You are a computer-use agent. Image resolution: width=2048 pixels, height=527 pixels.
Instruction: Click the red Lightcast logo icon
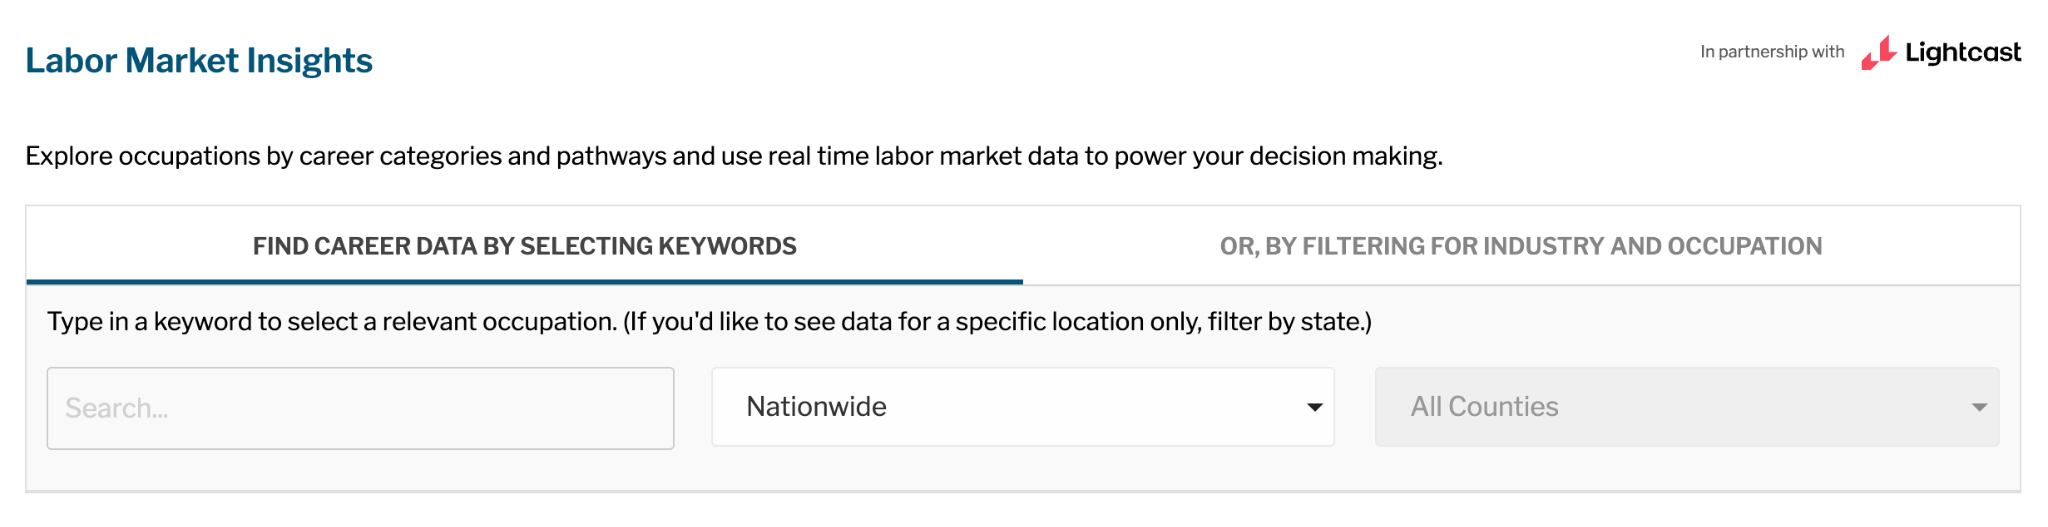(1878, 53)
